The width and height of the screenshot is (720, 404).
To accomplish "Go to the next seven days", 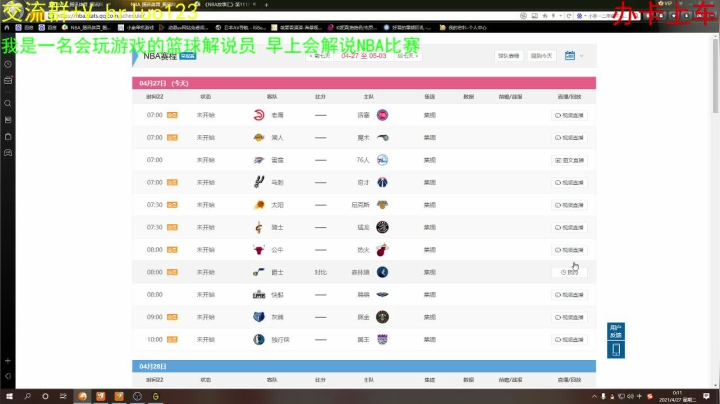I will coord(407,56).
